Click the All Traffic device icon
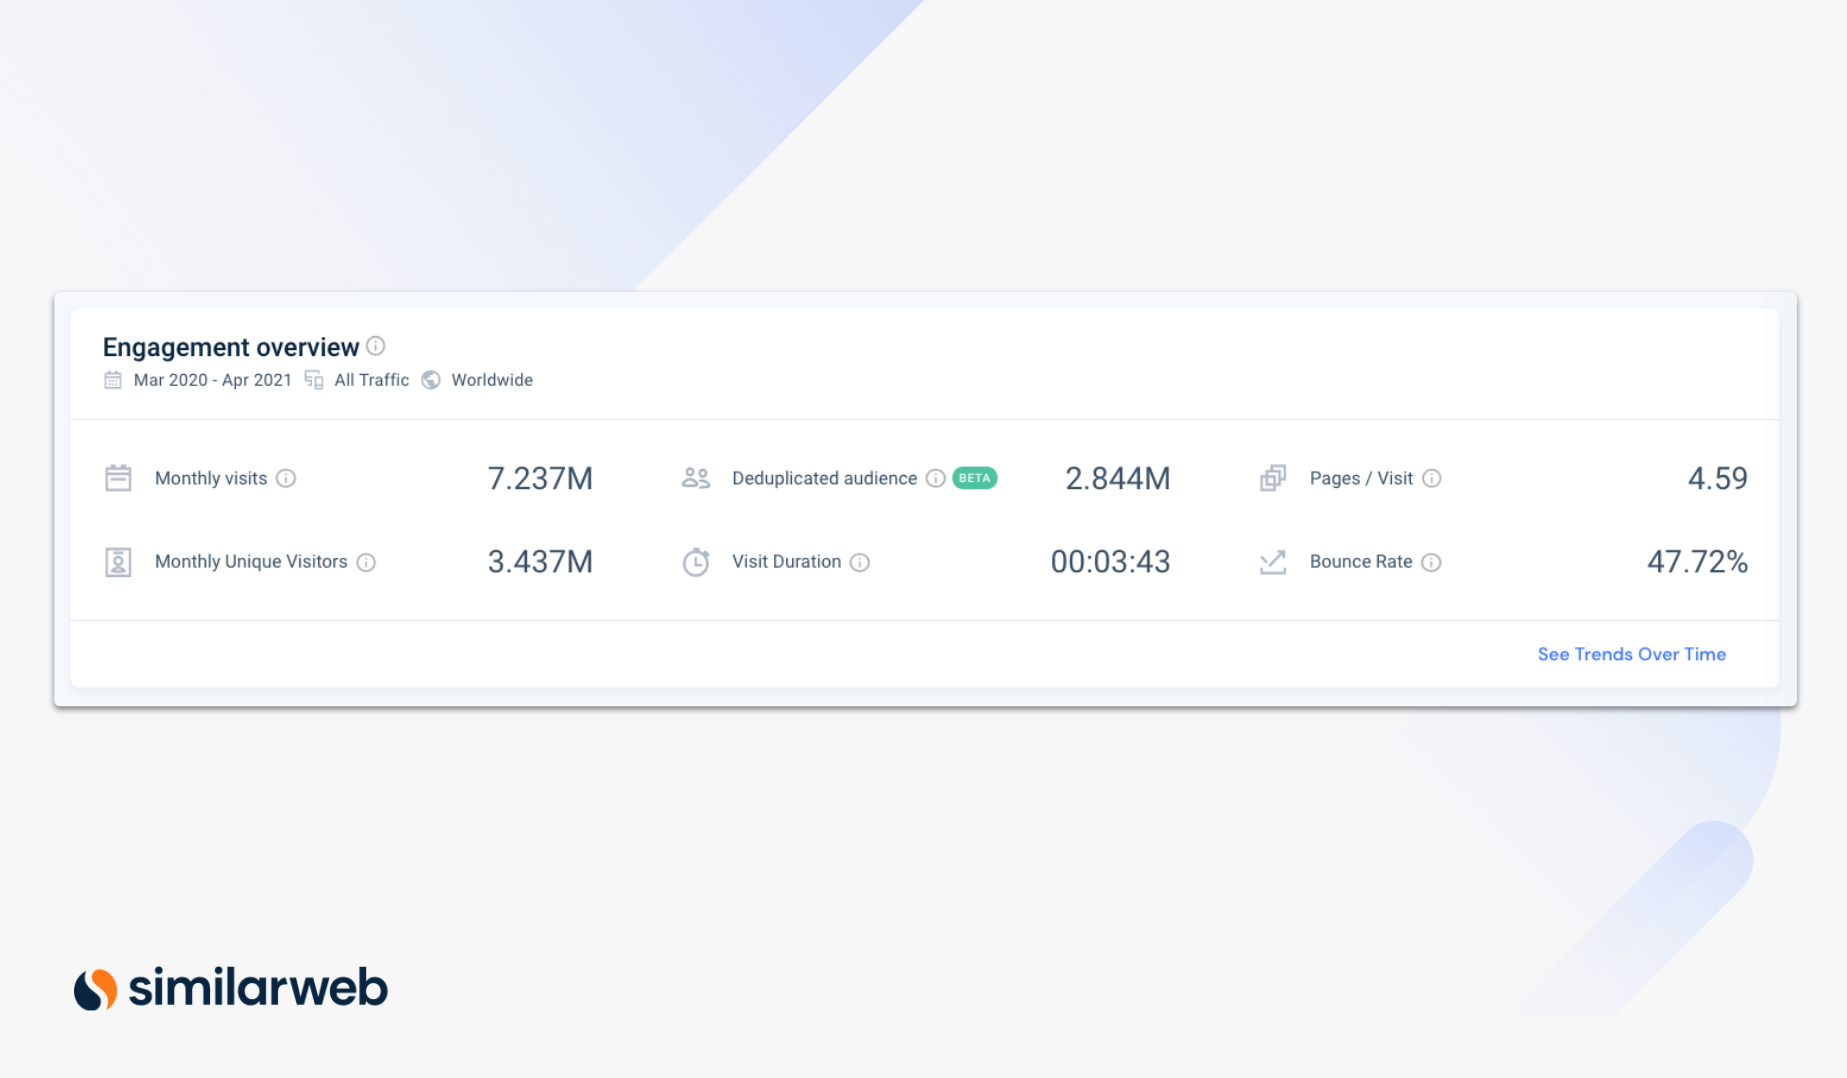The height and width of the screenshot is (1078, 1847). tap(313, 380)
